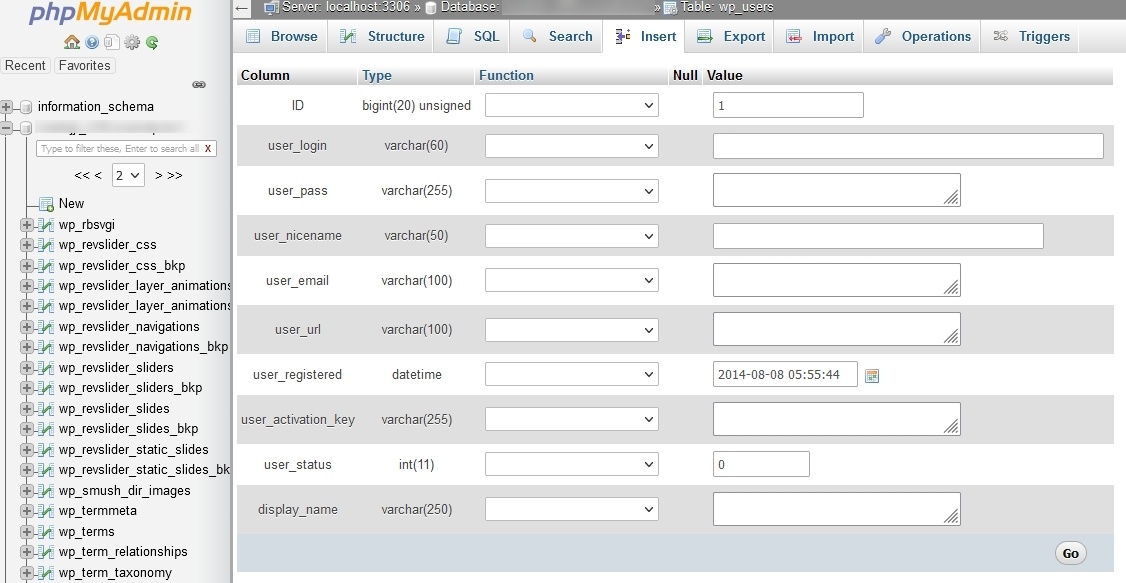Open Function dropdown for user_pass

click(x=572, y=191)
